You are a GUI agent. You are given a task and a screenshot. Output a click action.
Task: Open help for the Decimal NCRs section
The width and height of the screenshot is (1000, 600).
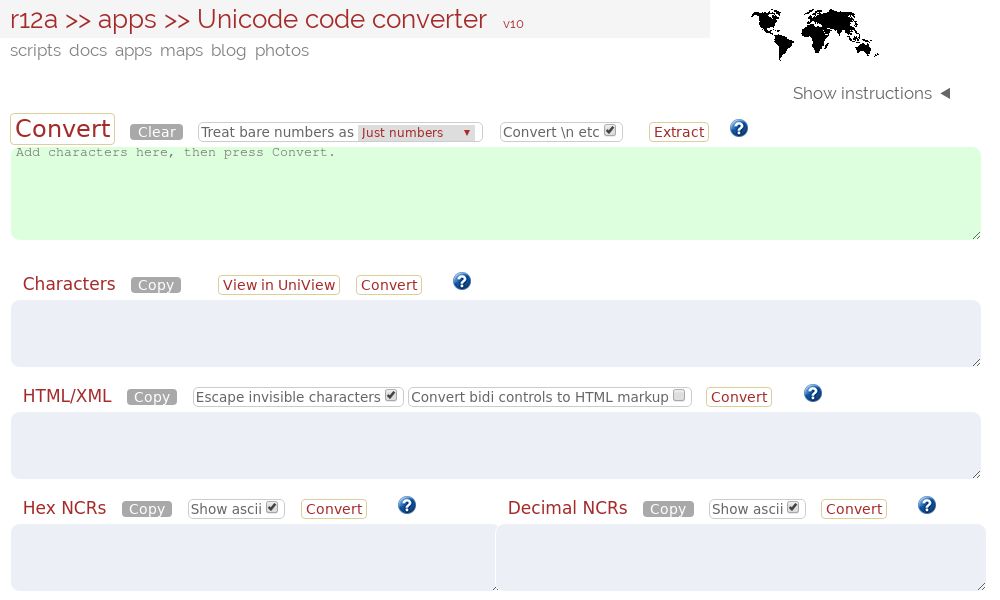coord(927,506)
